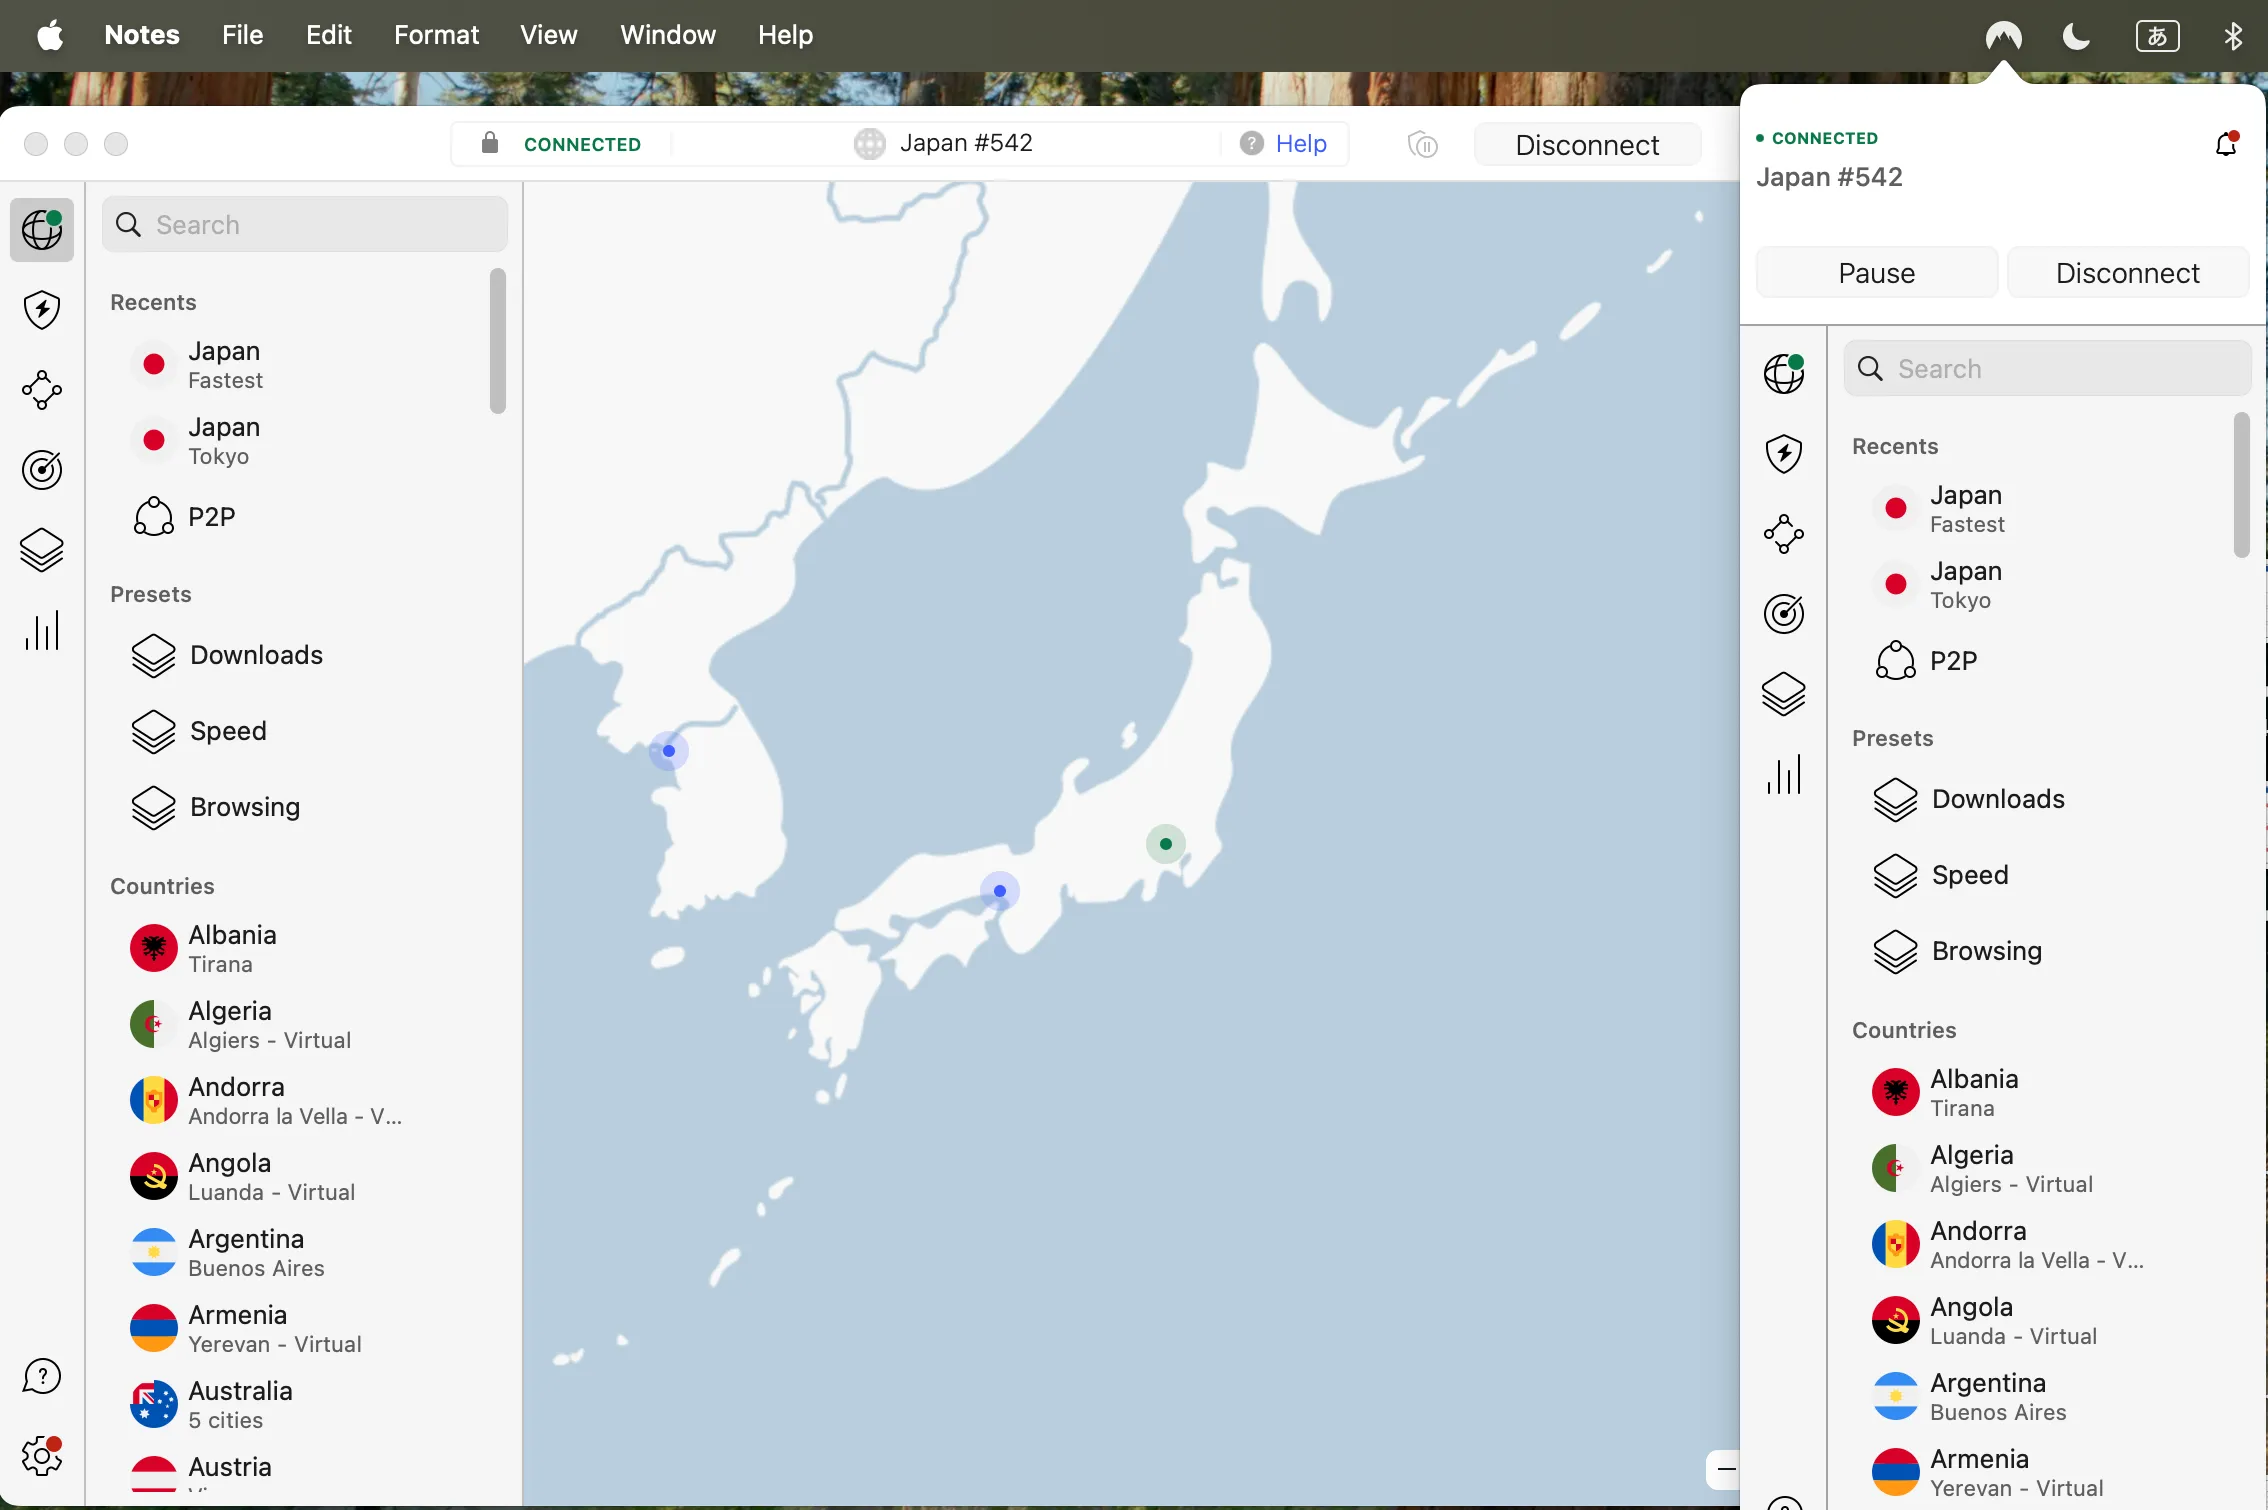Viewport: 2268px width, 1510px height.
Task: Click Disconnect in main window toolbar
Action: click(1587, 145)
